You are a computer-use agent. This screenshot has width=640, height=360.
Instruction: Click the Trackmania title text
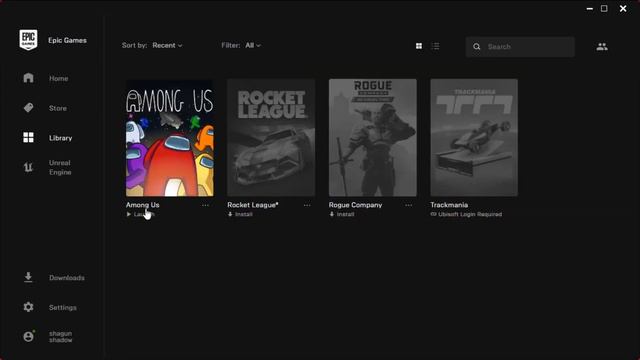pyautogui.click(x=449, y=205)
